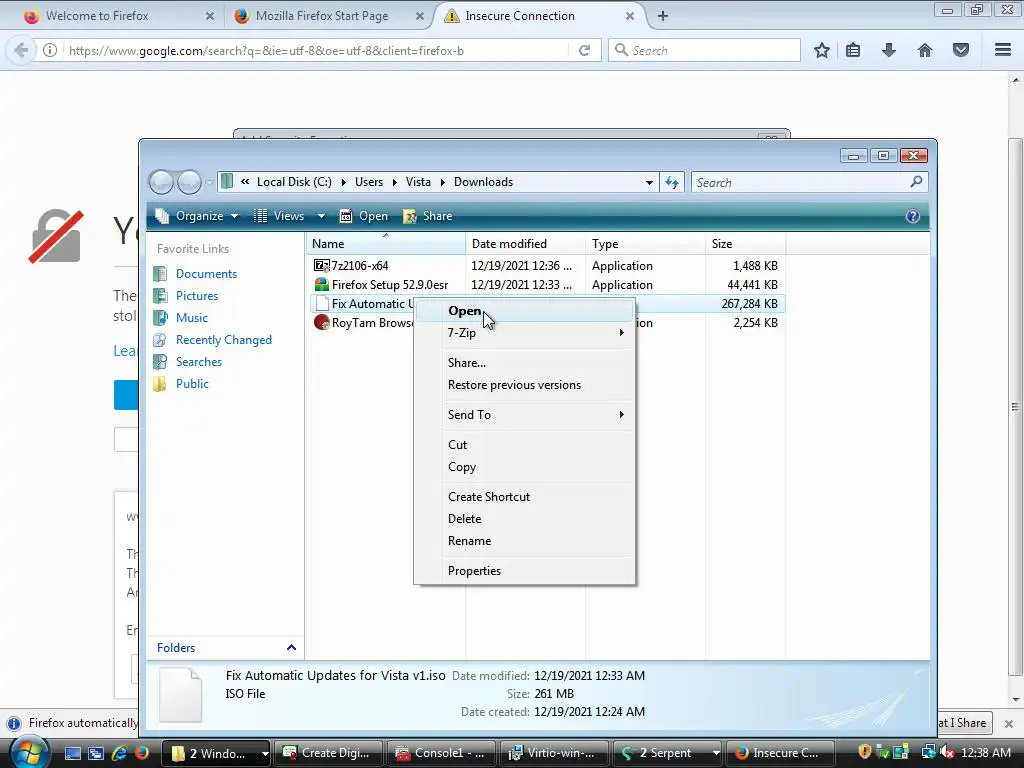Click Explorer forward navigation button
Screen dimensions: 1024x768
pos(189,182)
